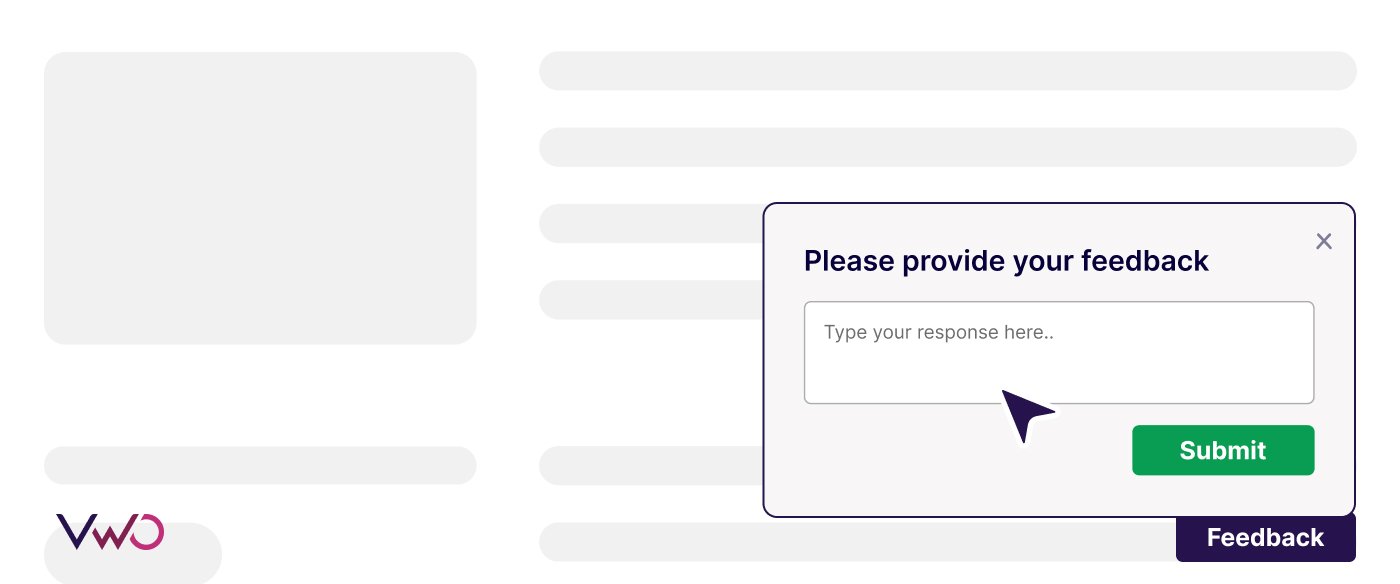This screenshot has height=584, width=1400.
Task: Click the word "feedback" in the dialog heading
Action: tap(1145, 261)
